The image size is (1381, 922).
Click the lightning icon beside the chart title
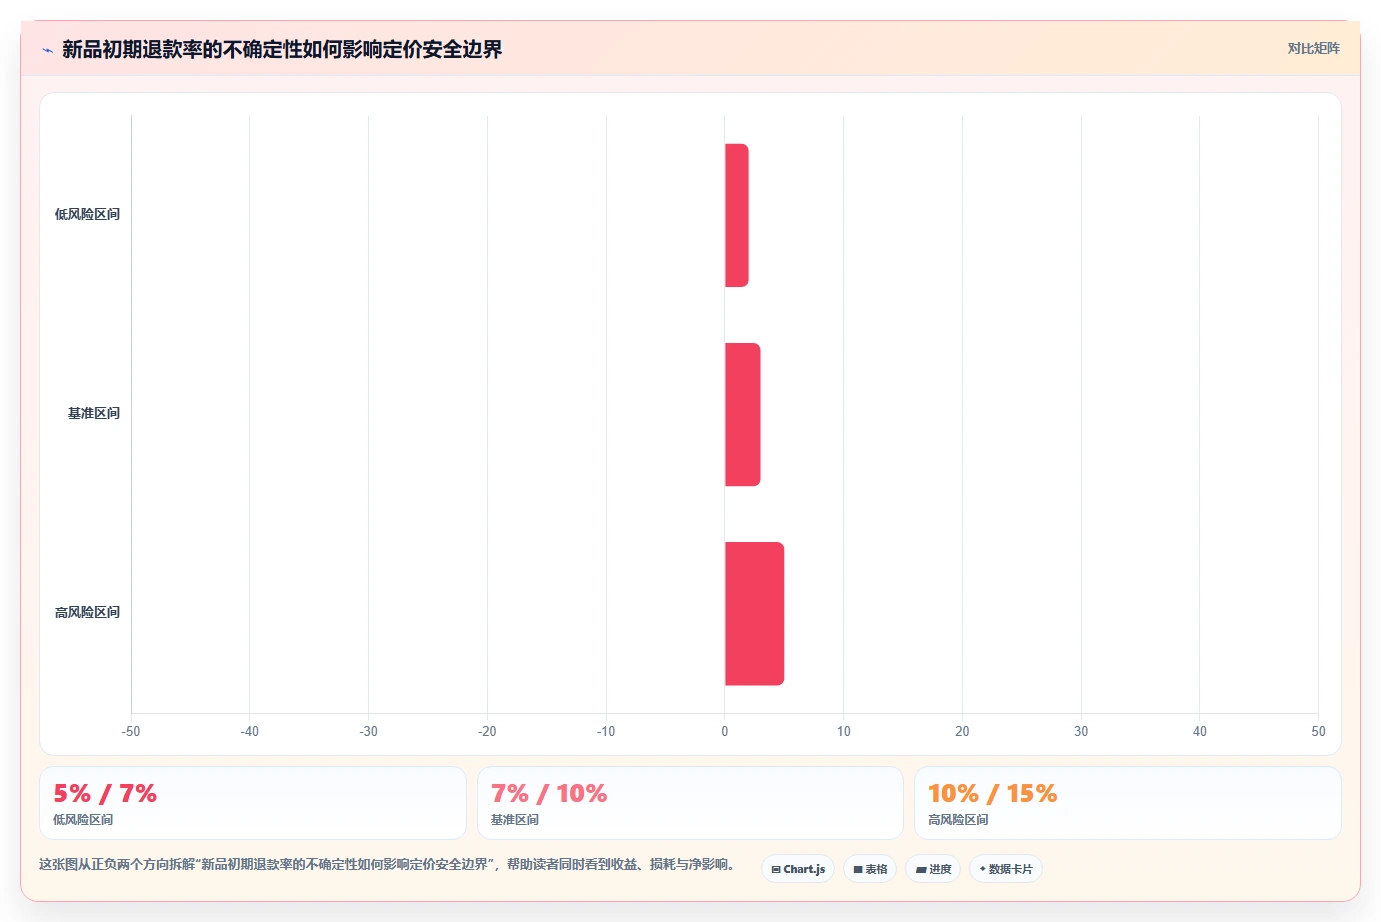47,50
